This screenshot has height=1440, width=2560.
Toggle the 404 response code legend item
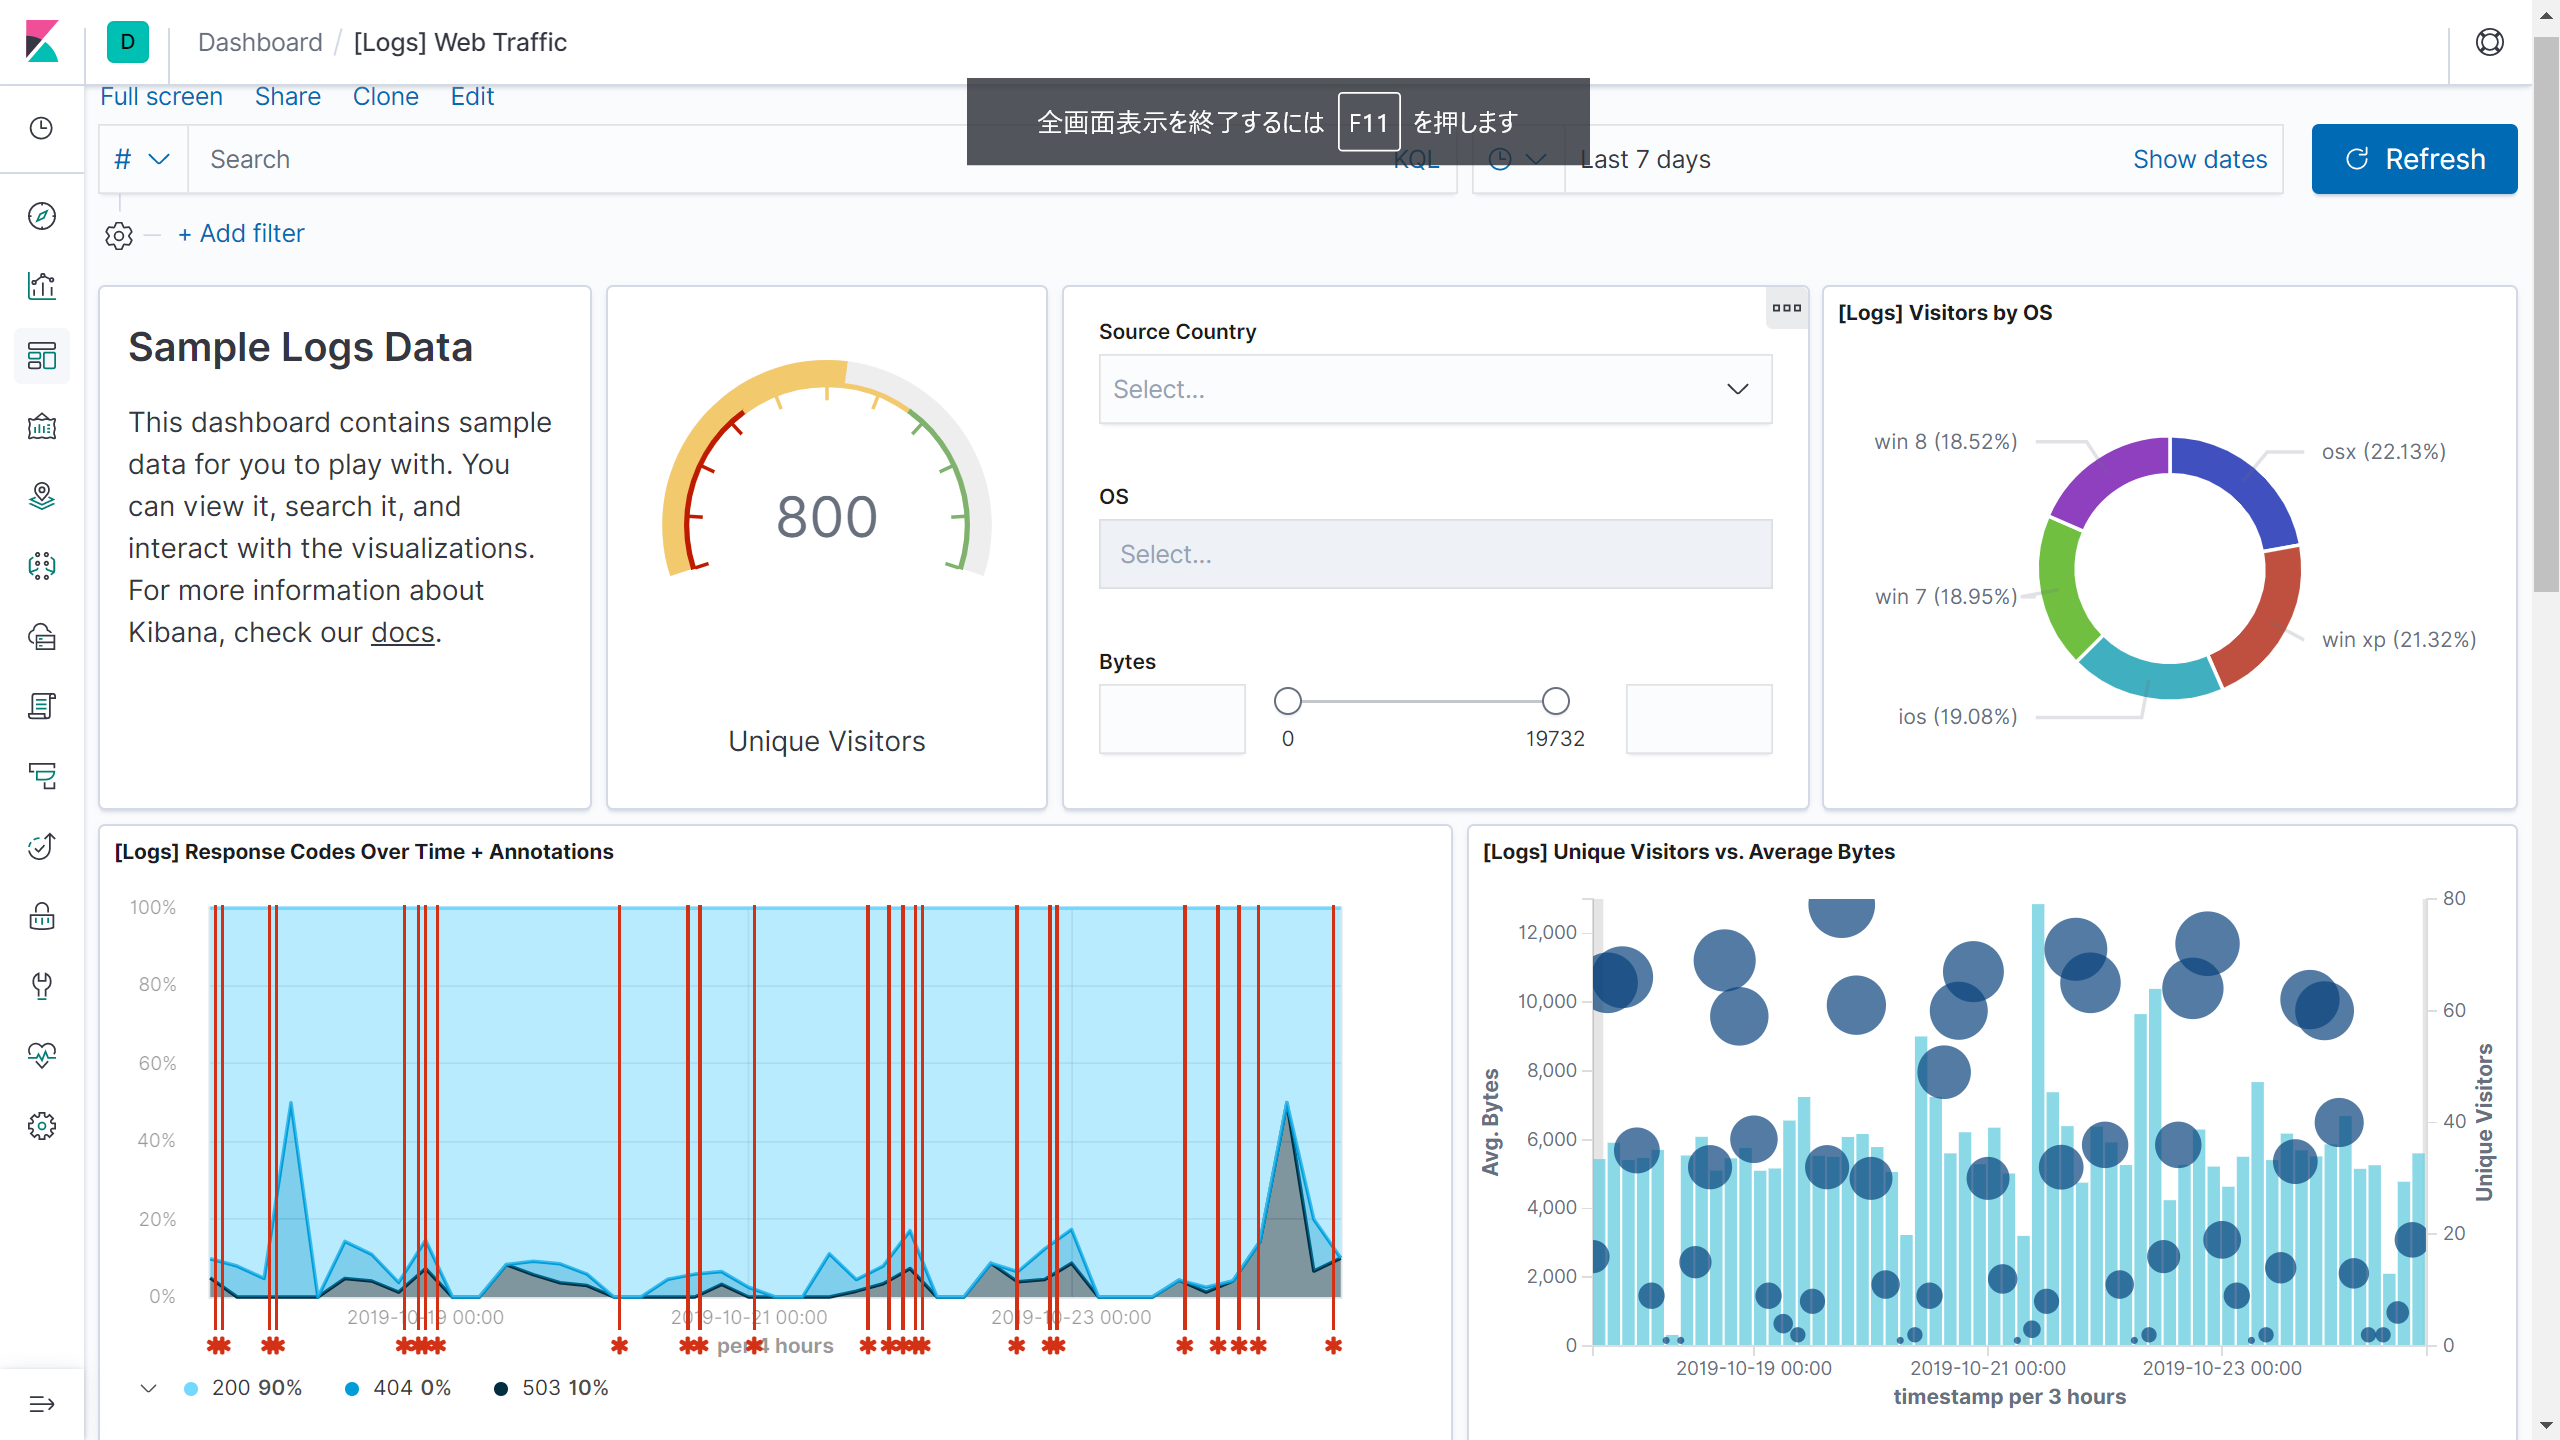398,1388
